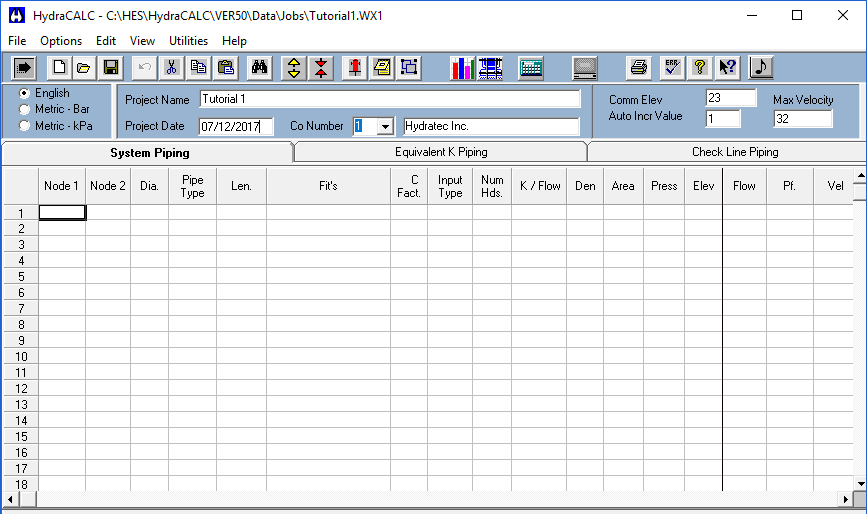Click horizontal scrollbar left arrow
Image resolution: width=867 pixels, height=514 pixels.
[10, 500]
